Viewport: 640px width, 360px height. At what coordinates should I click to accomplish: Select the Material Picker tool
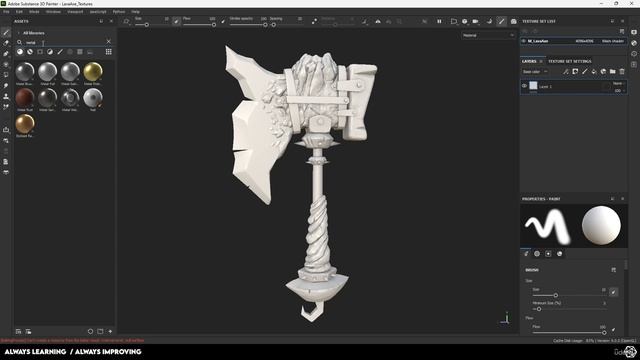click(x=6, y=107)
